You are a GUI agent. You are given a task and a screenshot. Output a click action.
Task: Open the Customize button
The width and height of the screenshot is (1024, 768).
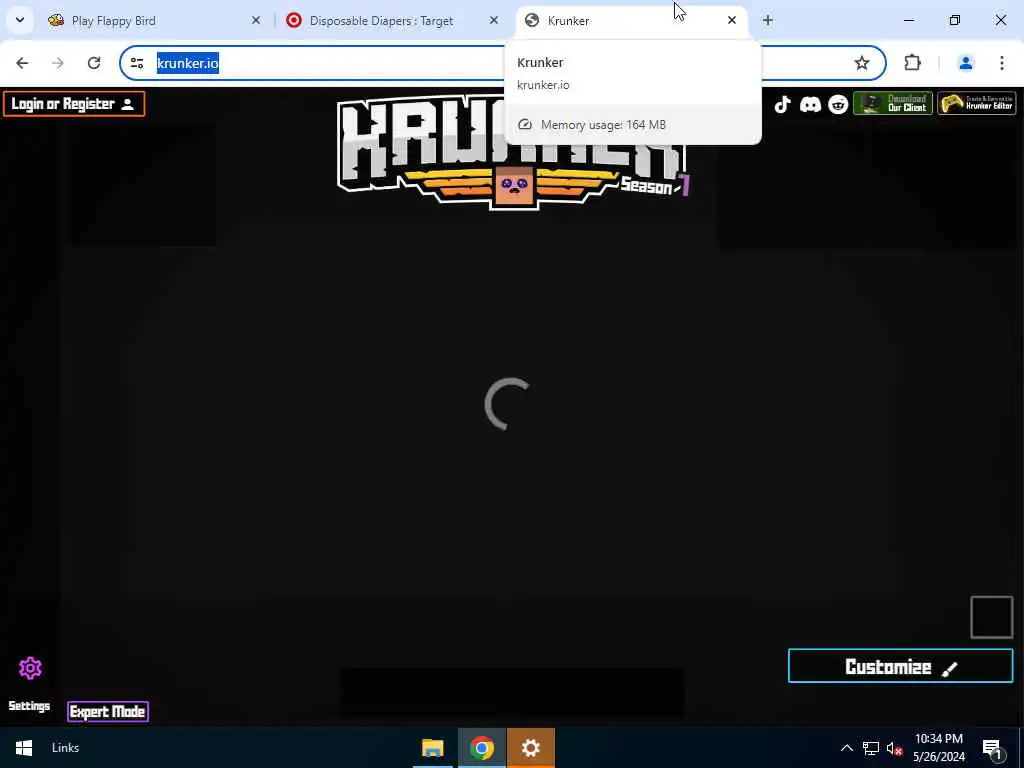tap(901, 666)
